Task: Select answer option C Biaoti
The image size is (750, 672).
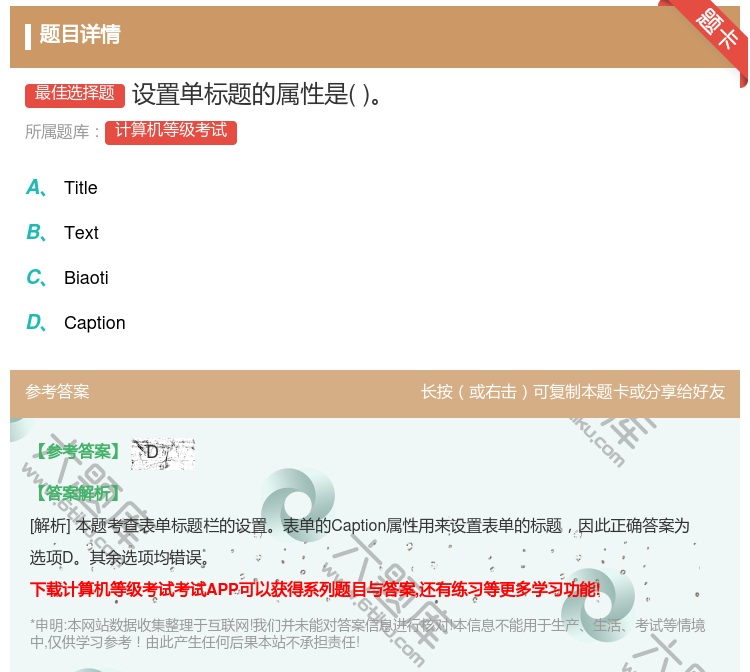Action: pyautogui.click(x=67, y=277)
